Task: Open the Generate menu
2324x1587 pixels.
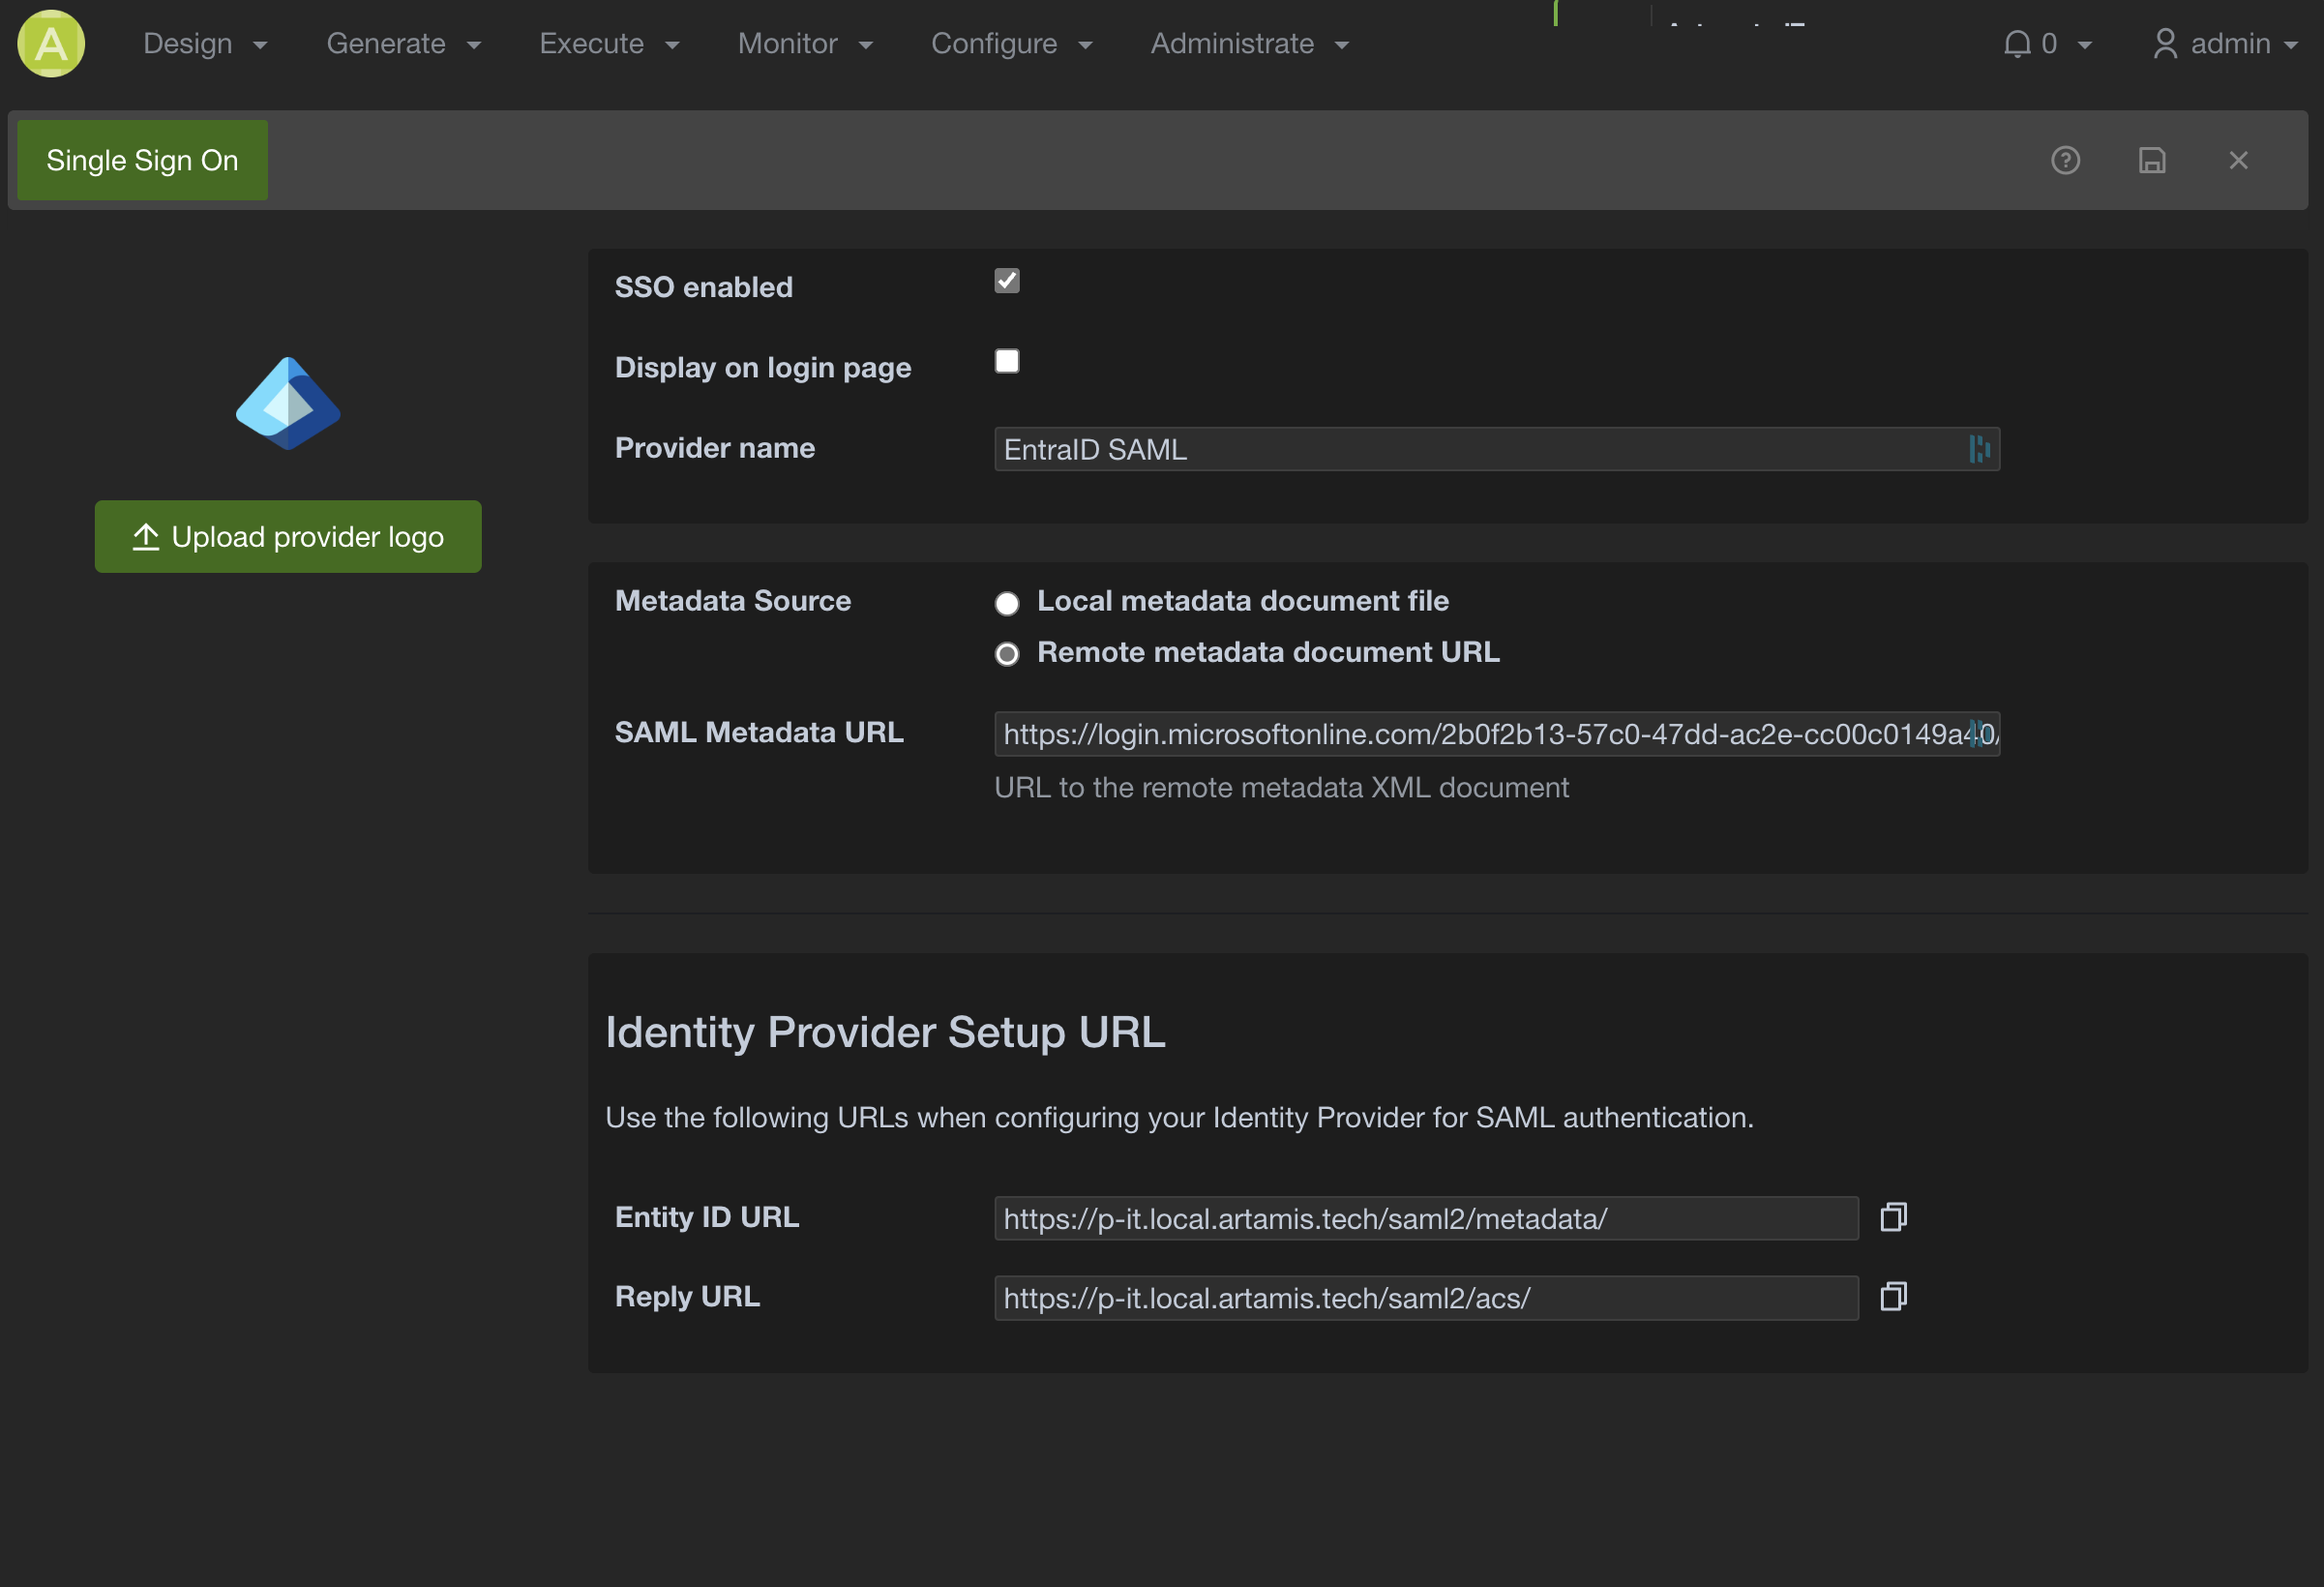Action: coord(404,44)
